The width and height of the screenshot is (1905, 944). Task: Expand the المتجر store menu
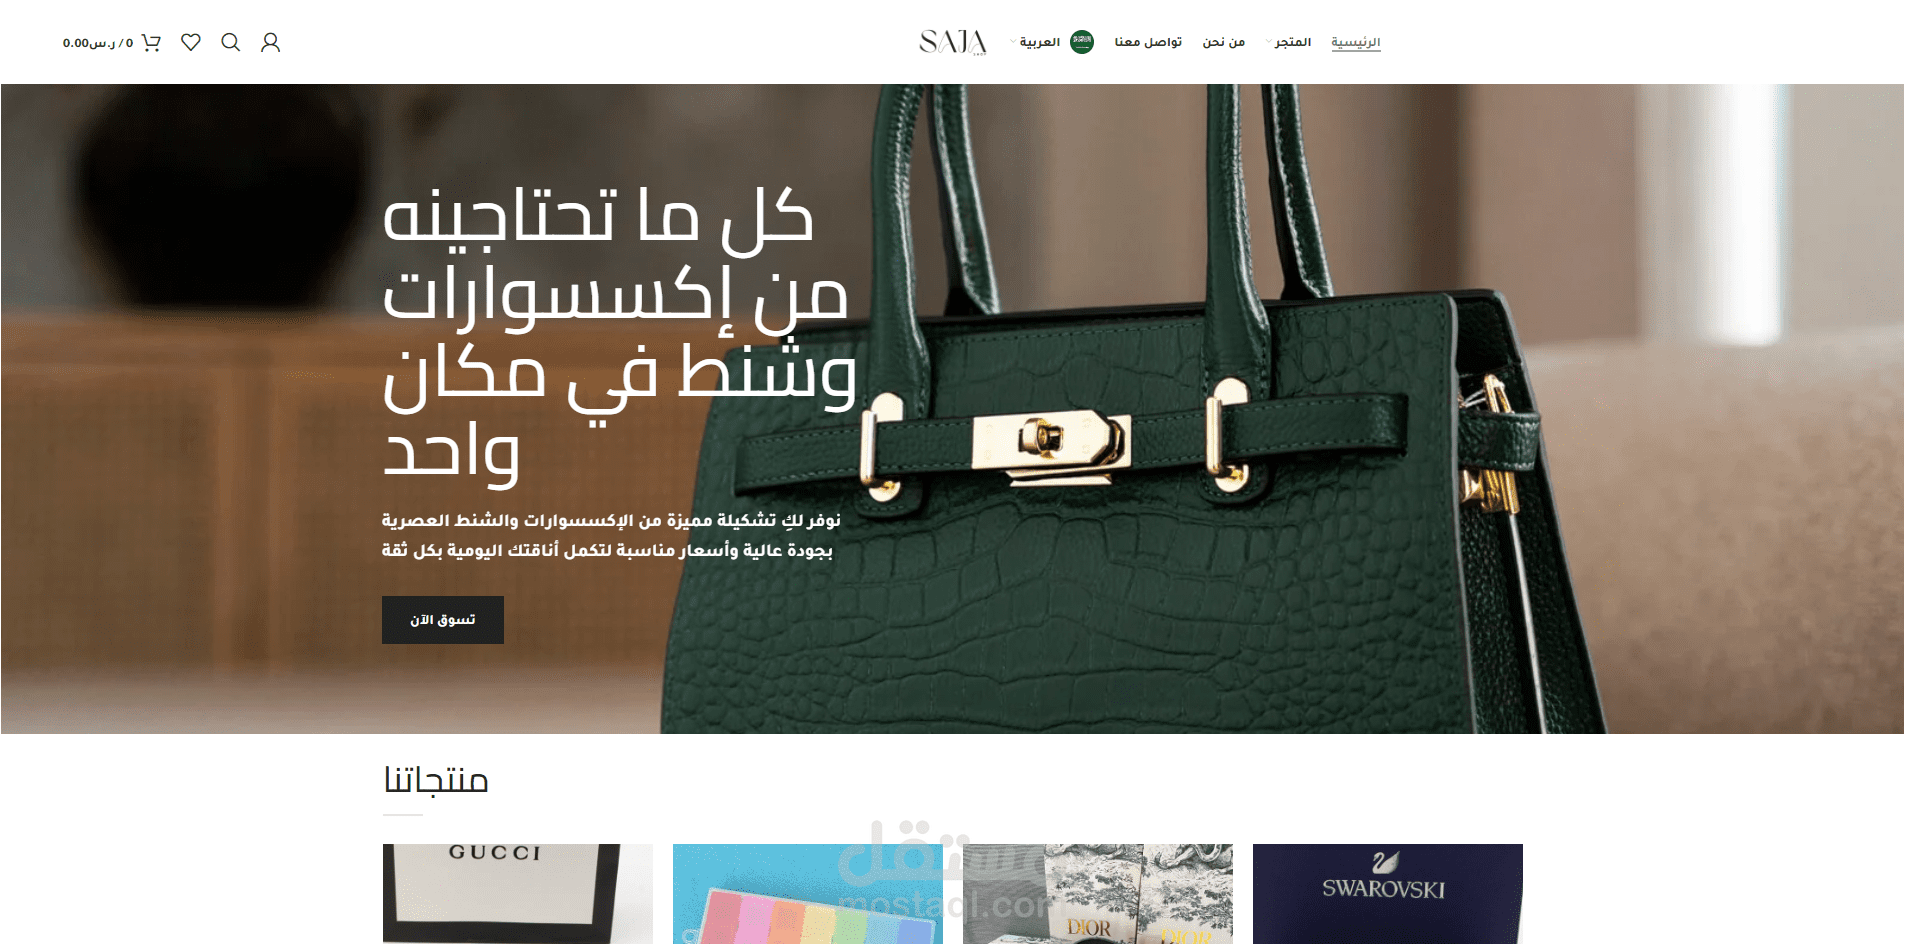pos(1288,42)
